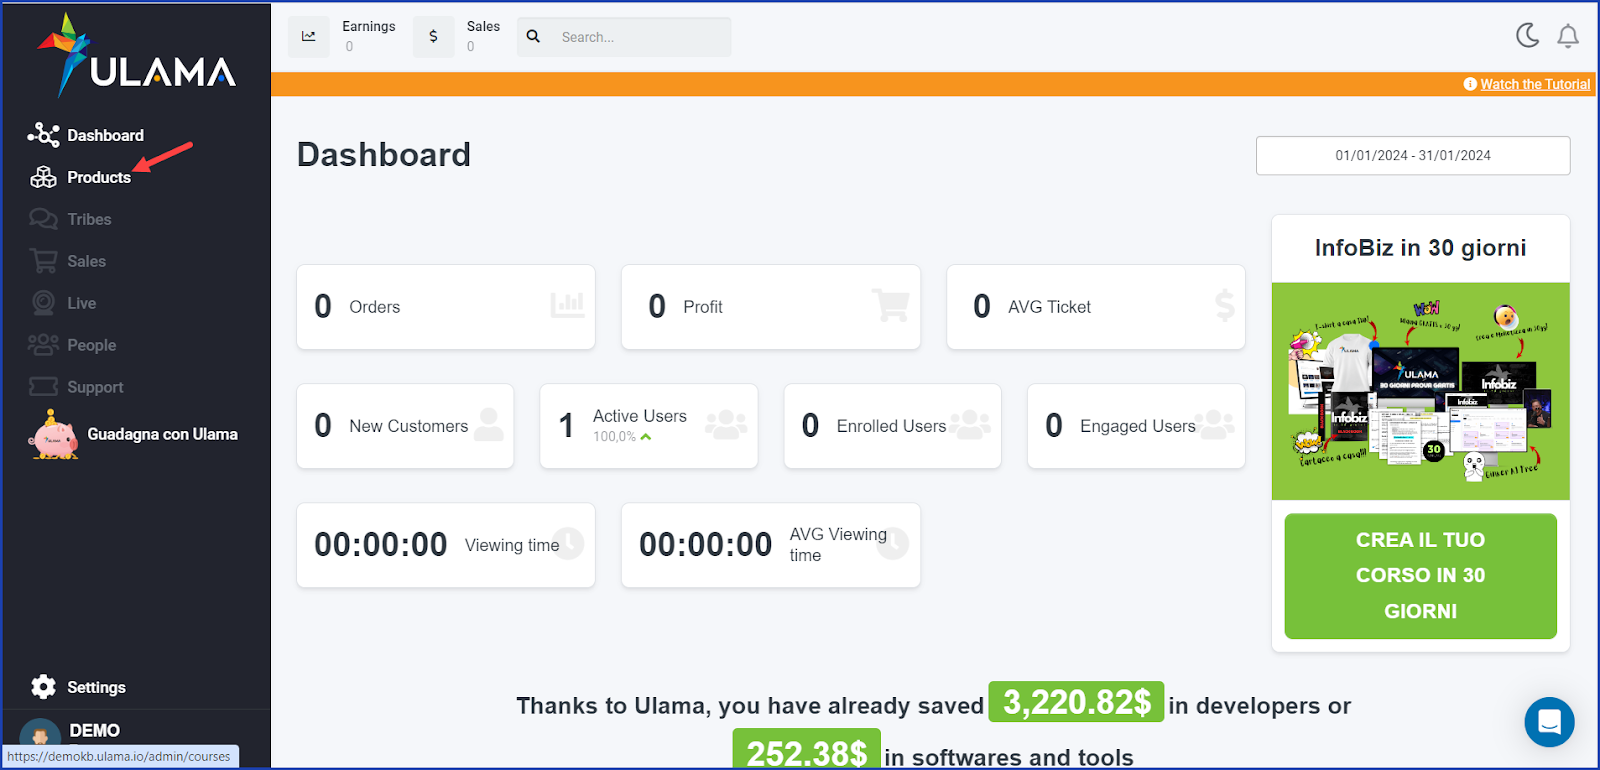Click the cart icon in Profit card
This screenshot has width=1600, height=770.
[890, 305]
